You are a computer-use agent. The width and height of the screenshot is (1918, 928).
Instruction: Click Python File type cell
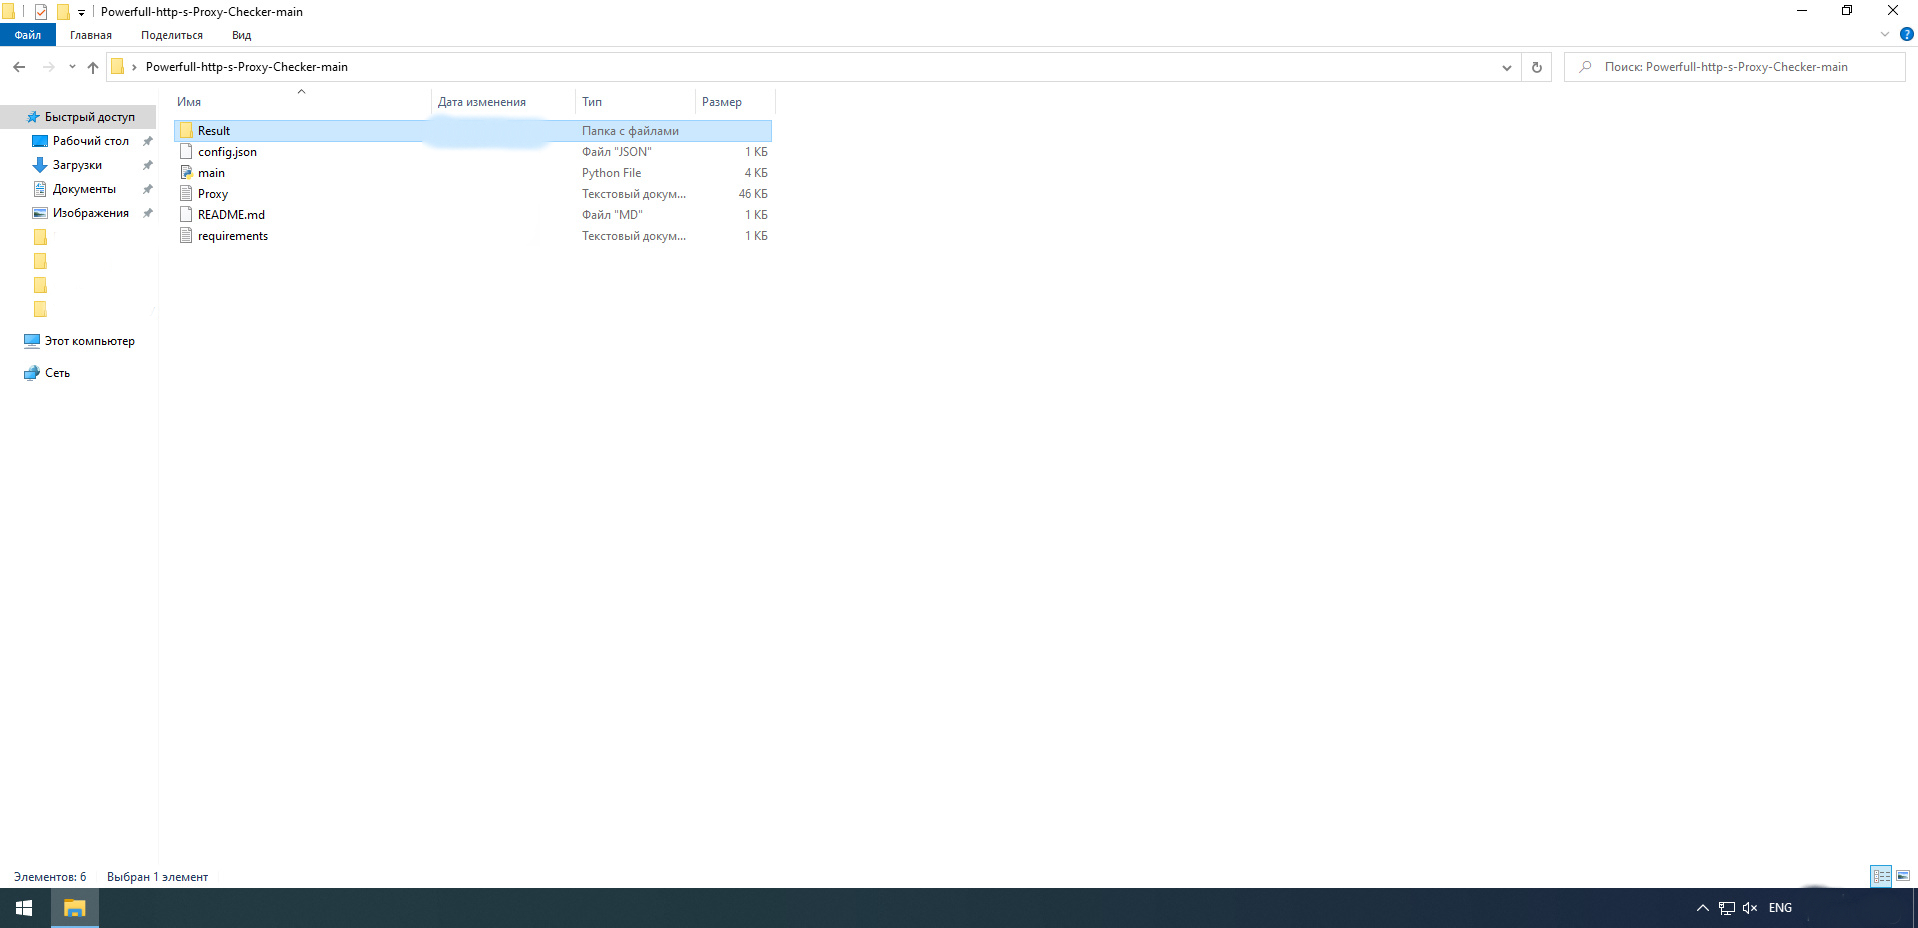612,173
